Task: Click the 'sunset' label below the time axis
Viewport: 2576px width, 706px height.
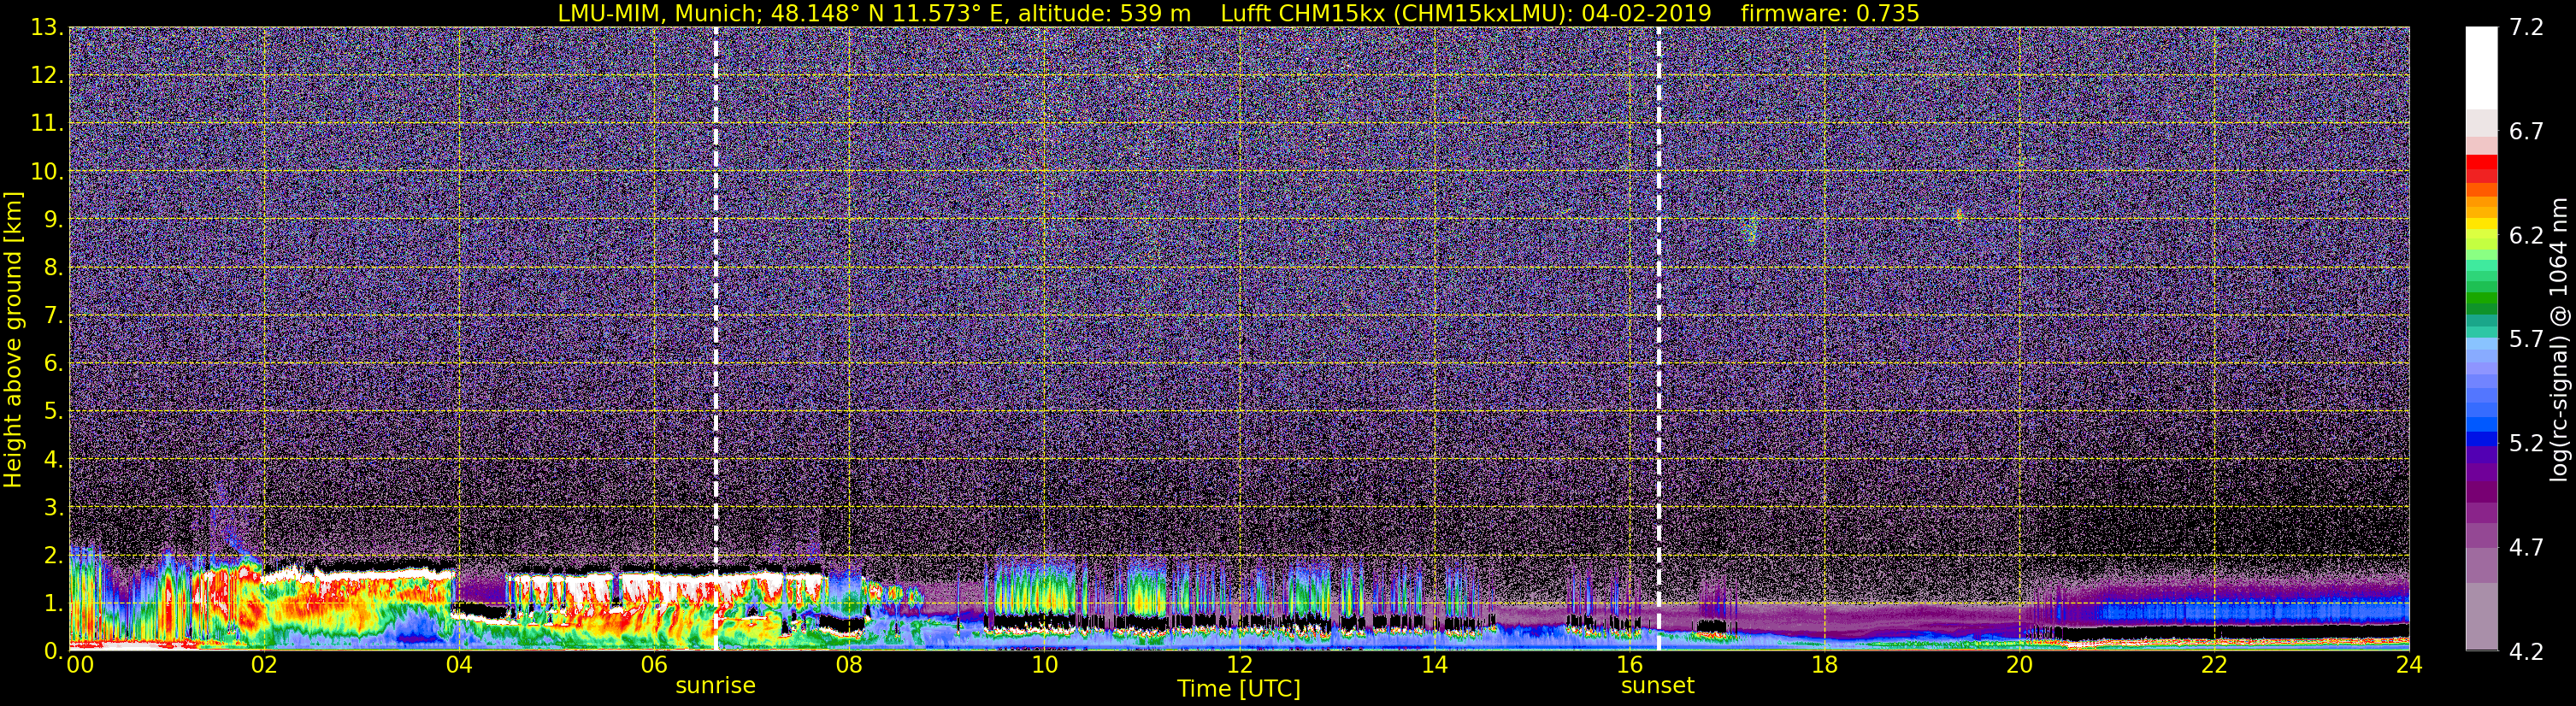Action: [x=1658, y=686]
